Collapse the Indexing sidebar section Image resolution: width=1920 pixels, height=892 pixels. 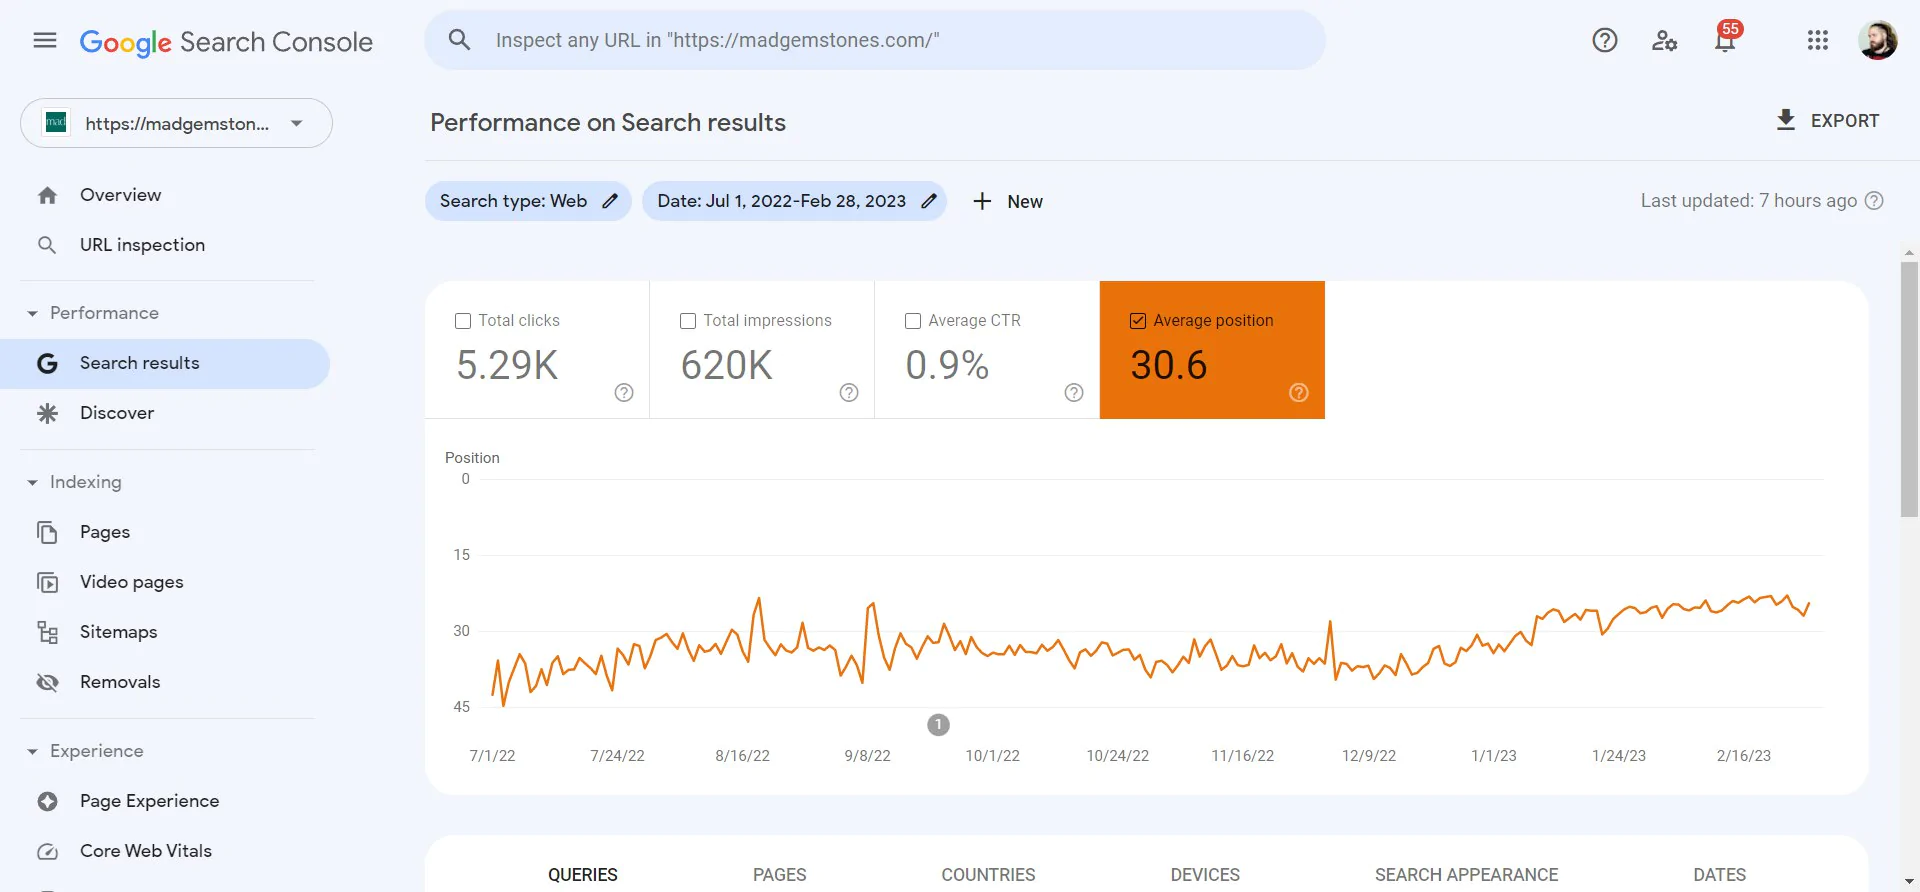coord(32,483)
